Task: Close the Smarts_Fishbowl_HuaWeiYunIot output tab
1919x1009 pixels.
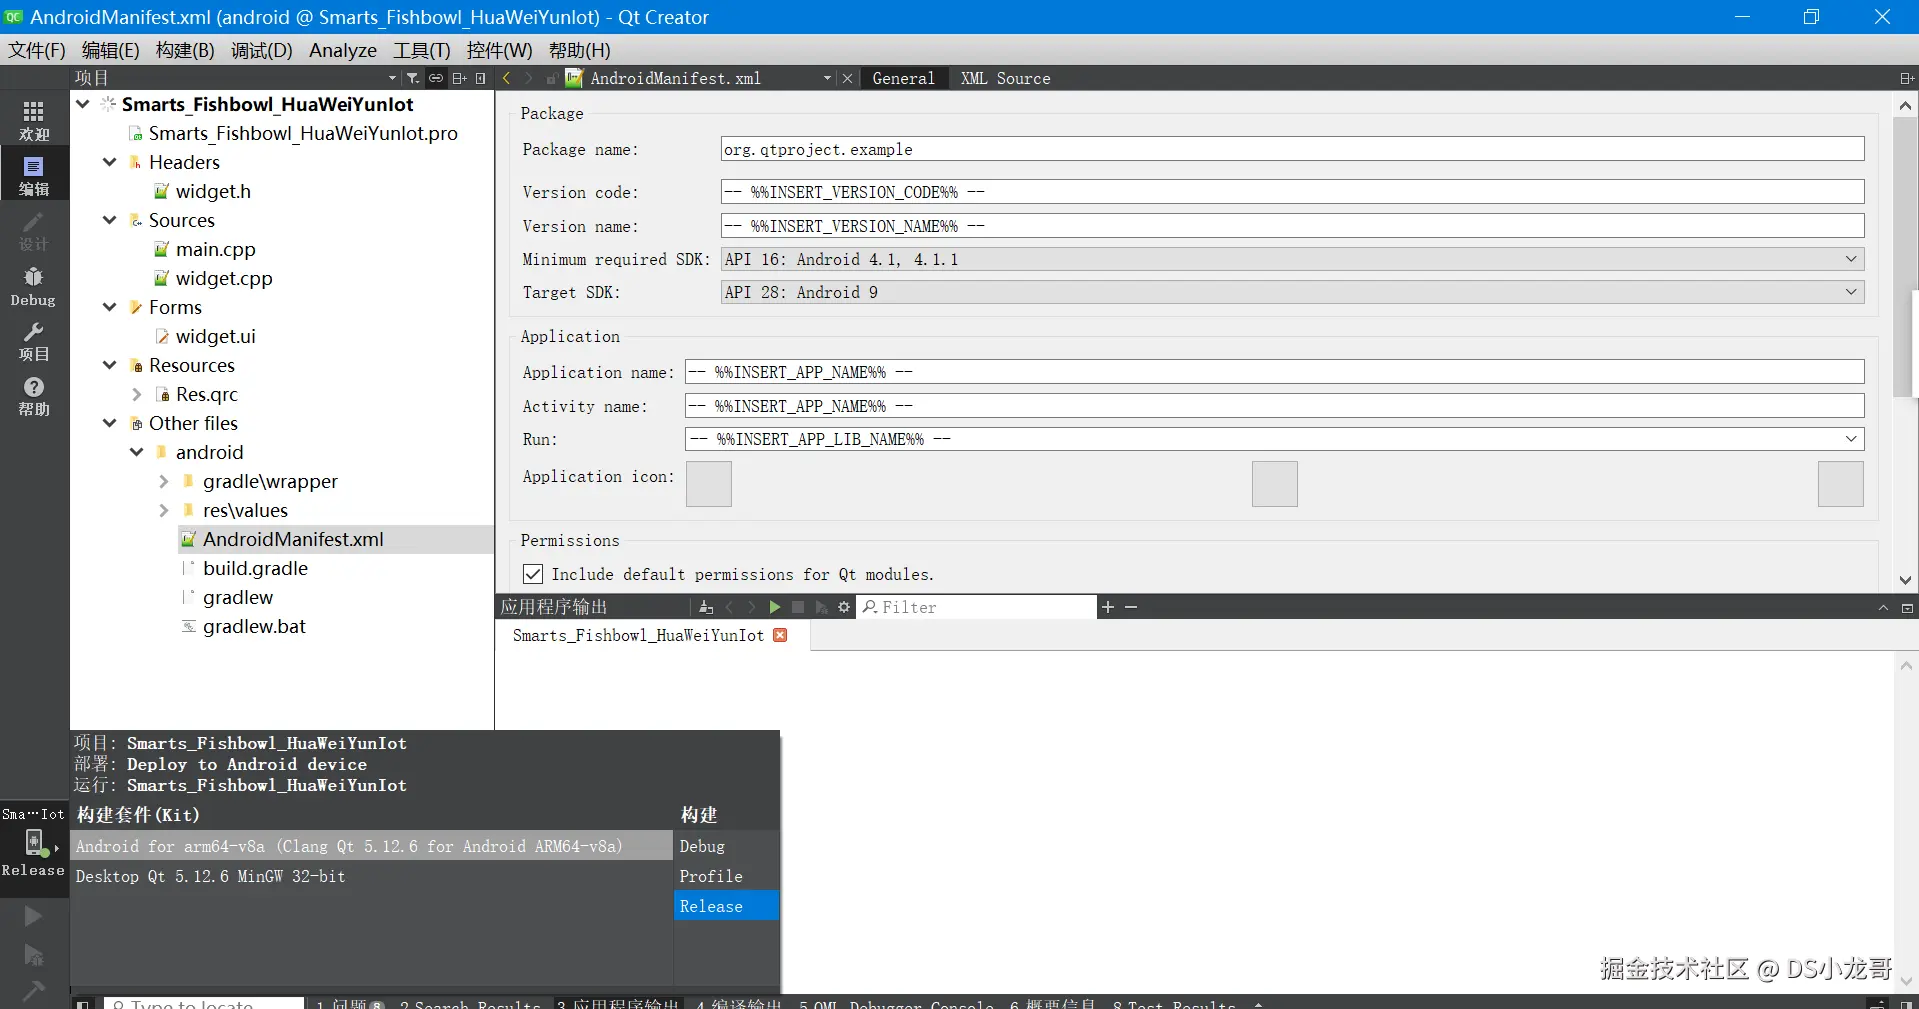Action: pyautogui.click(x=781, y=635)
